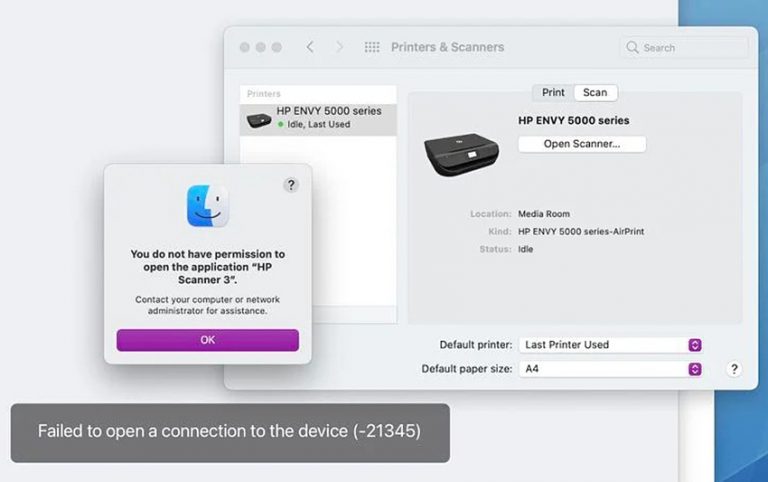Click the Finder face icon in dialog
Viewport: 768px width, 482px height.
point(208,206)
